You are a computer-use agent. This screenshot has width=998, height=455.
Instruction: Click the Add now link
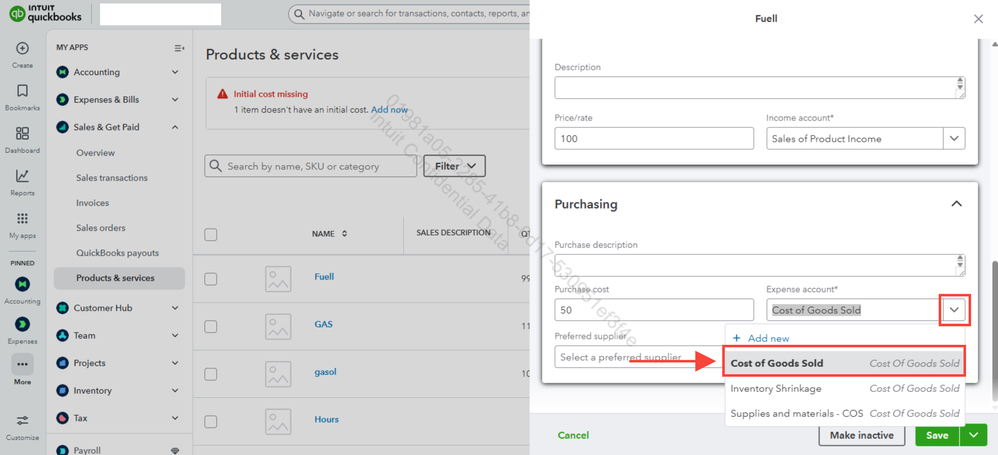tap(390, 109)
